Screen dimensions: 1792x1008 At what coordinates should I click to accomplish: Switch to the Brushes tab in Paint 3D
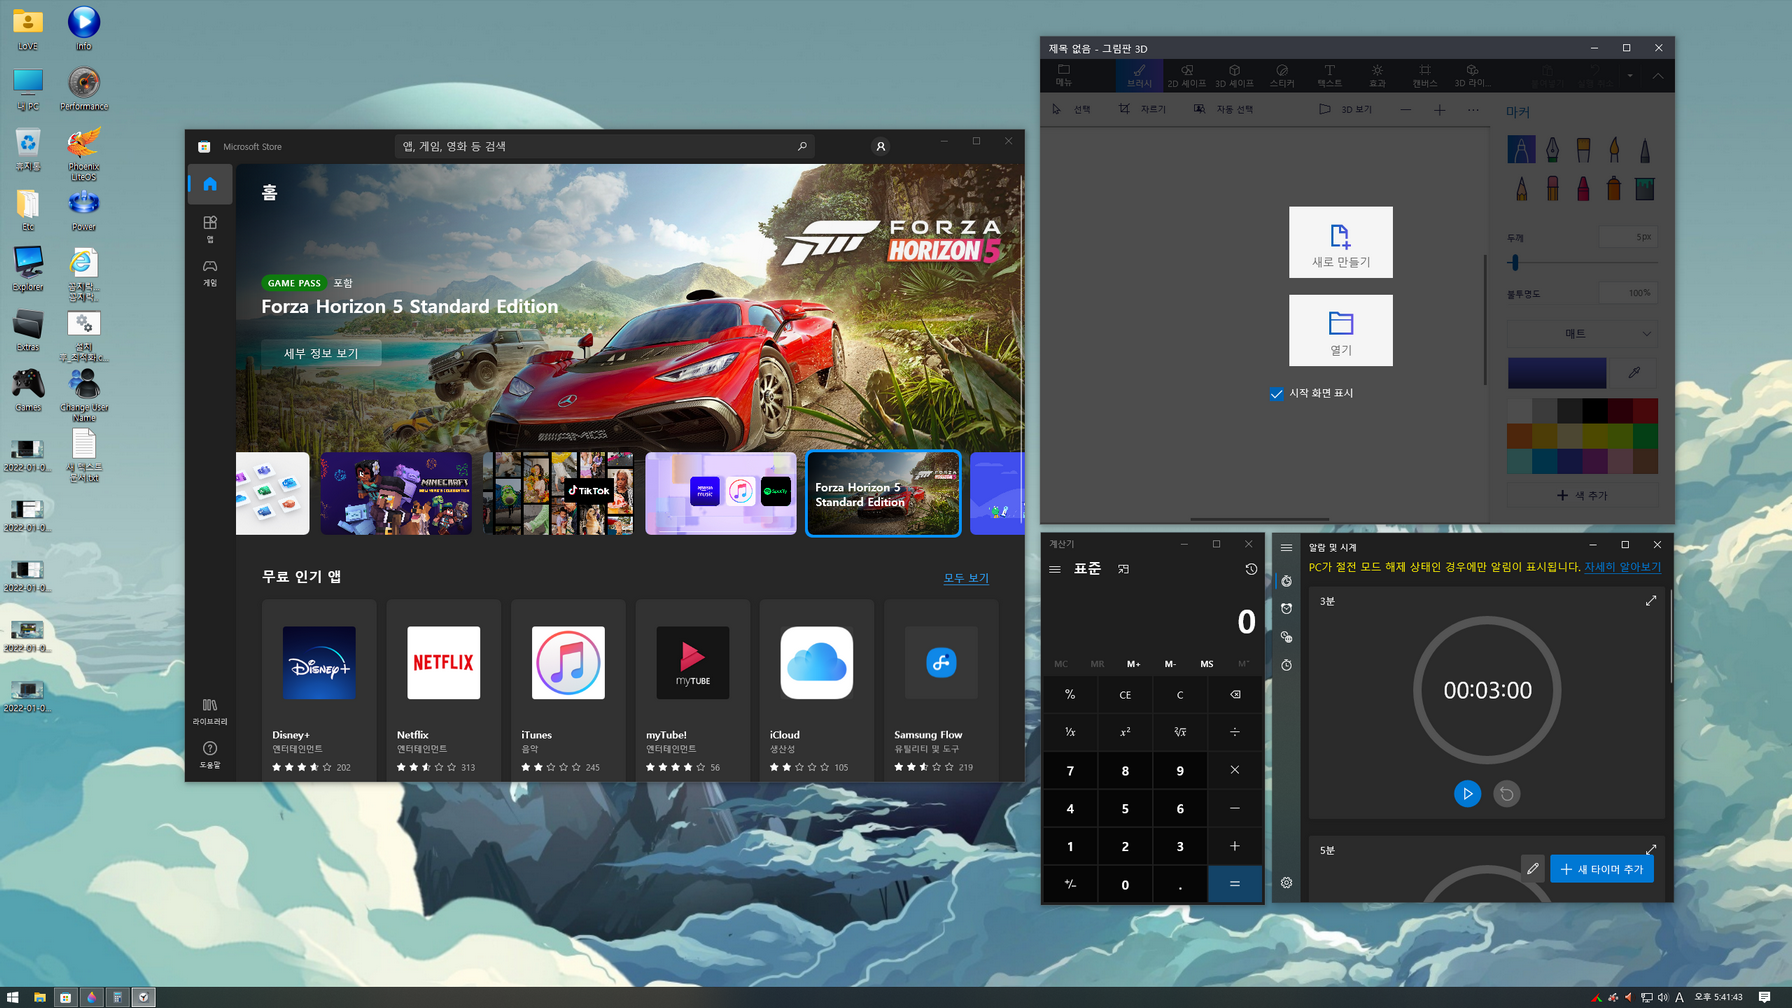[x=1139, y=76]
